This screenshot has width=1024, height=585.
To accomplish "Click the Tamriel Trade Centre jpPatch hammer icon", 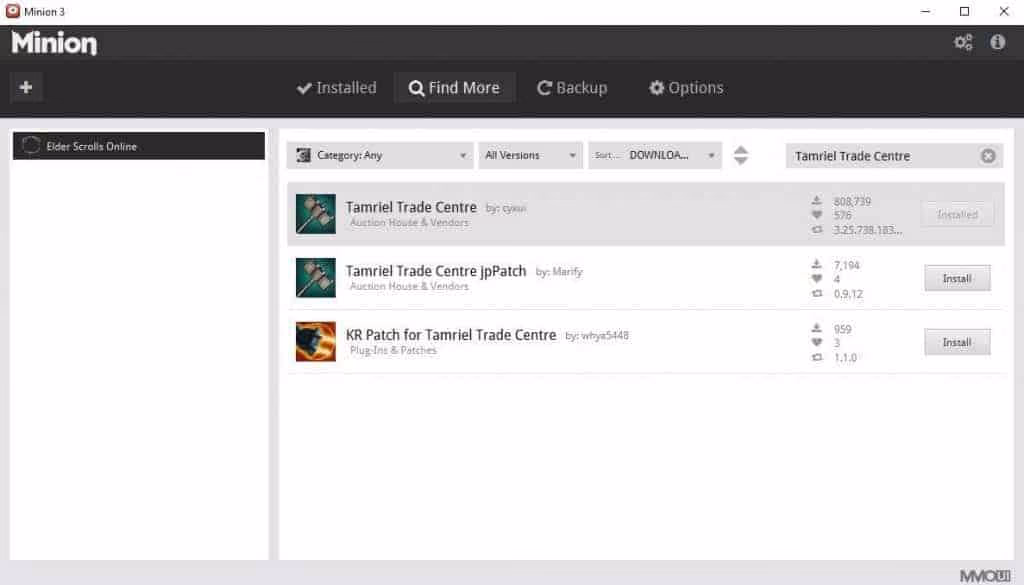I will coord(316,278).
